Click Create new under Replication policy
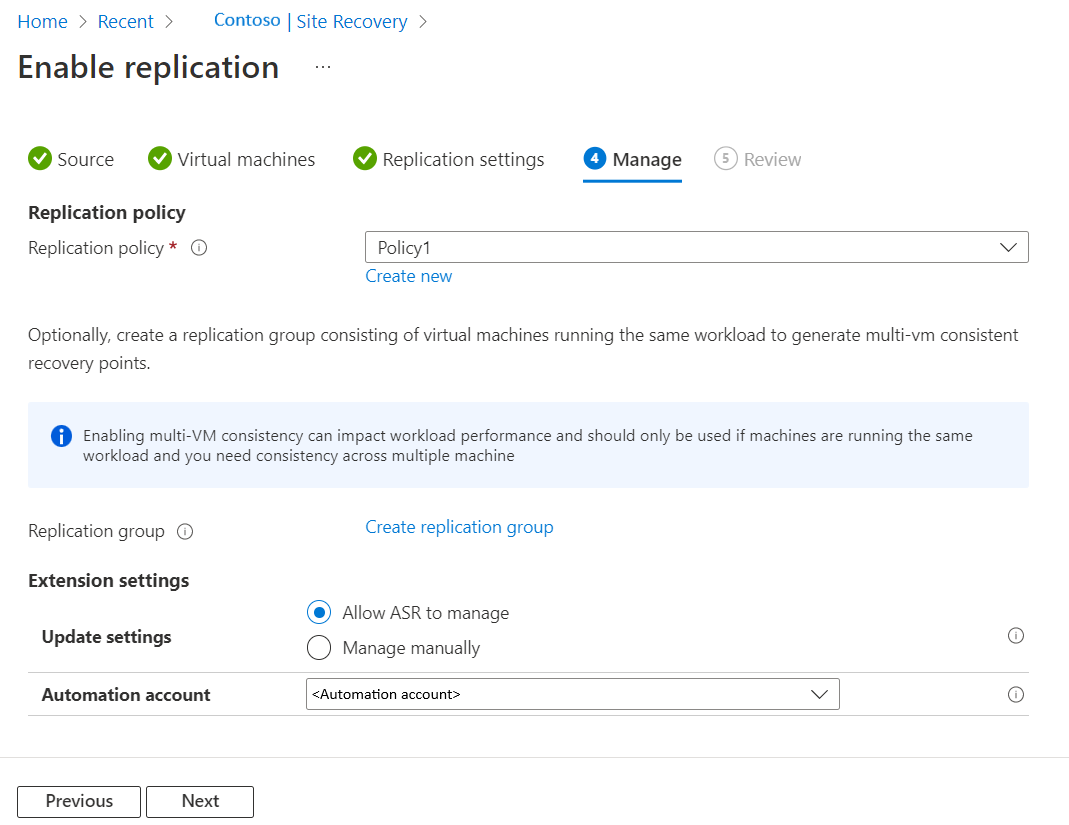1069x825 pixels. pyautogui.click(x=408, y=275)
